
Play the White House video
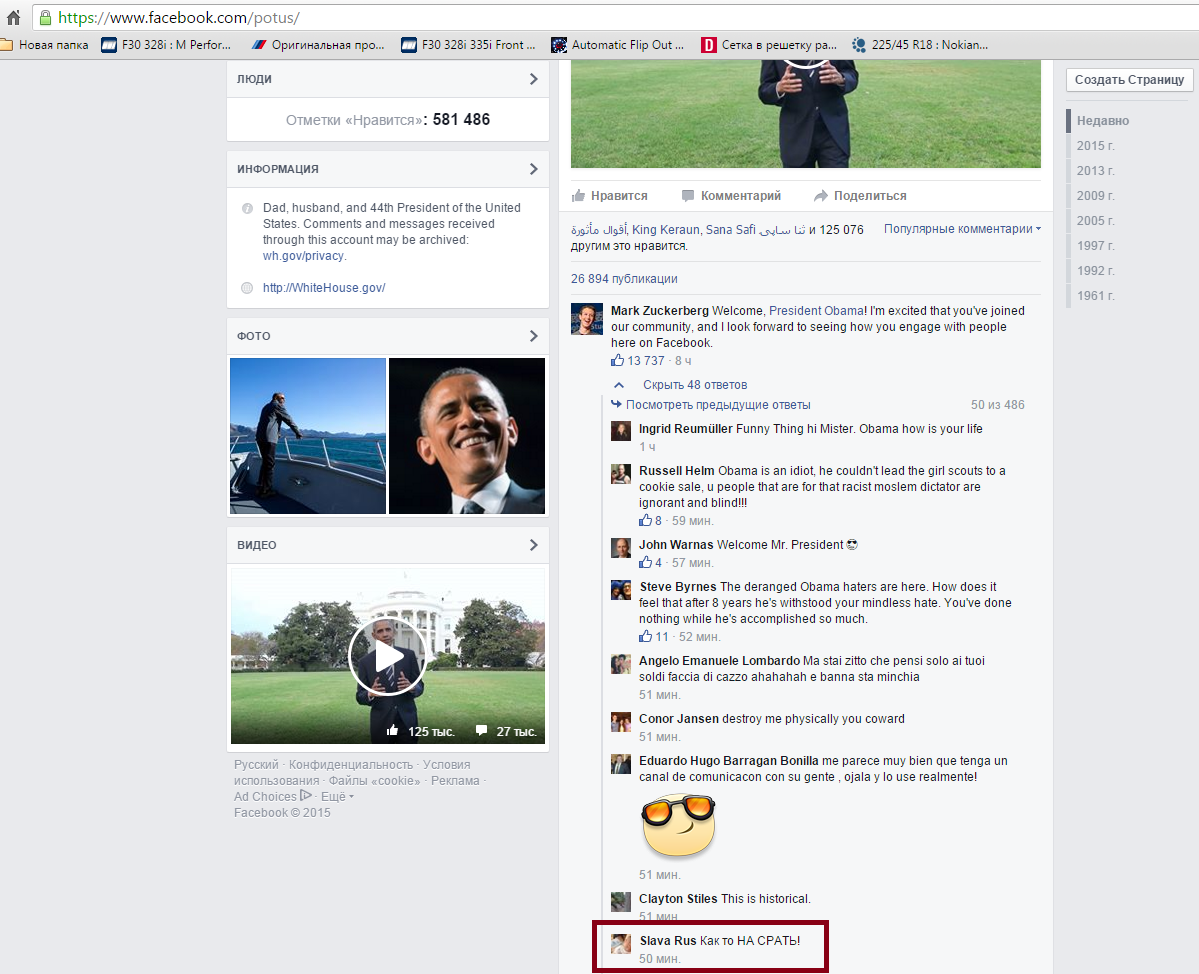[388, 657]
